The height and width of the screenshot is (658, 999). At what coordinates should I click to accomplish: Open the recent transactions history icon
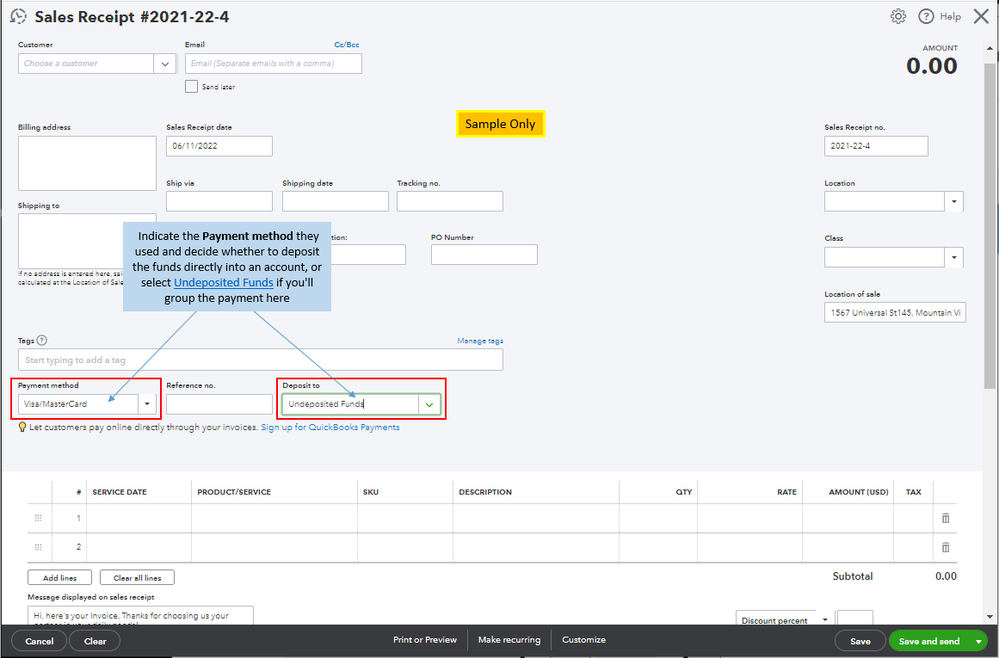[18, 17]
